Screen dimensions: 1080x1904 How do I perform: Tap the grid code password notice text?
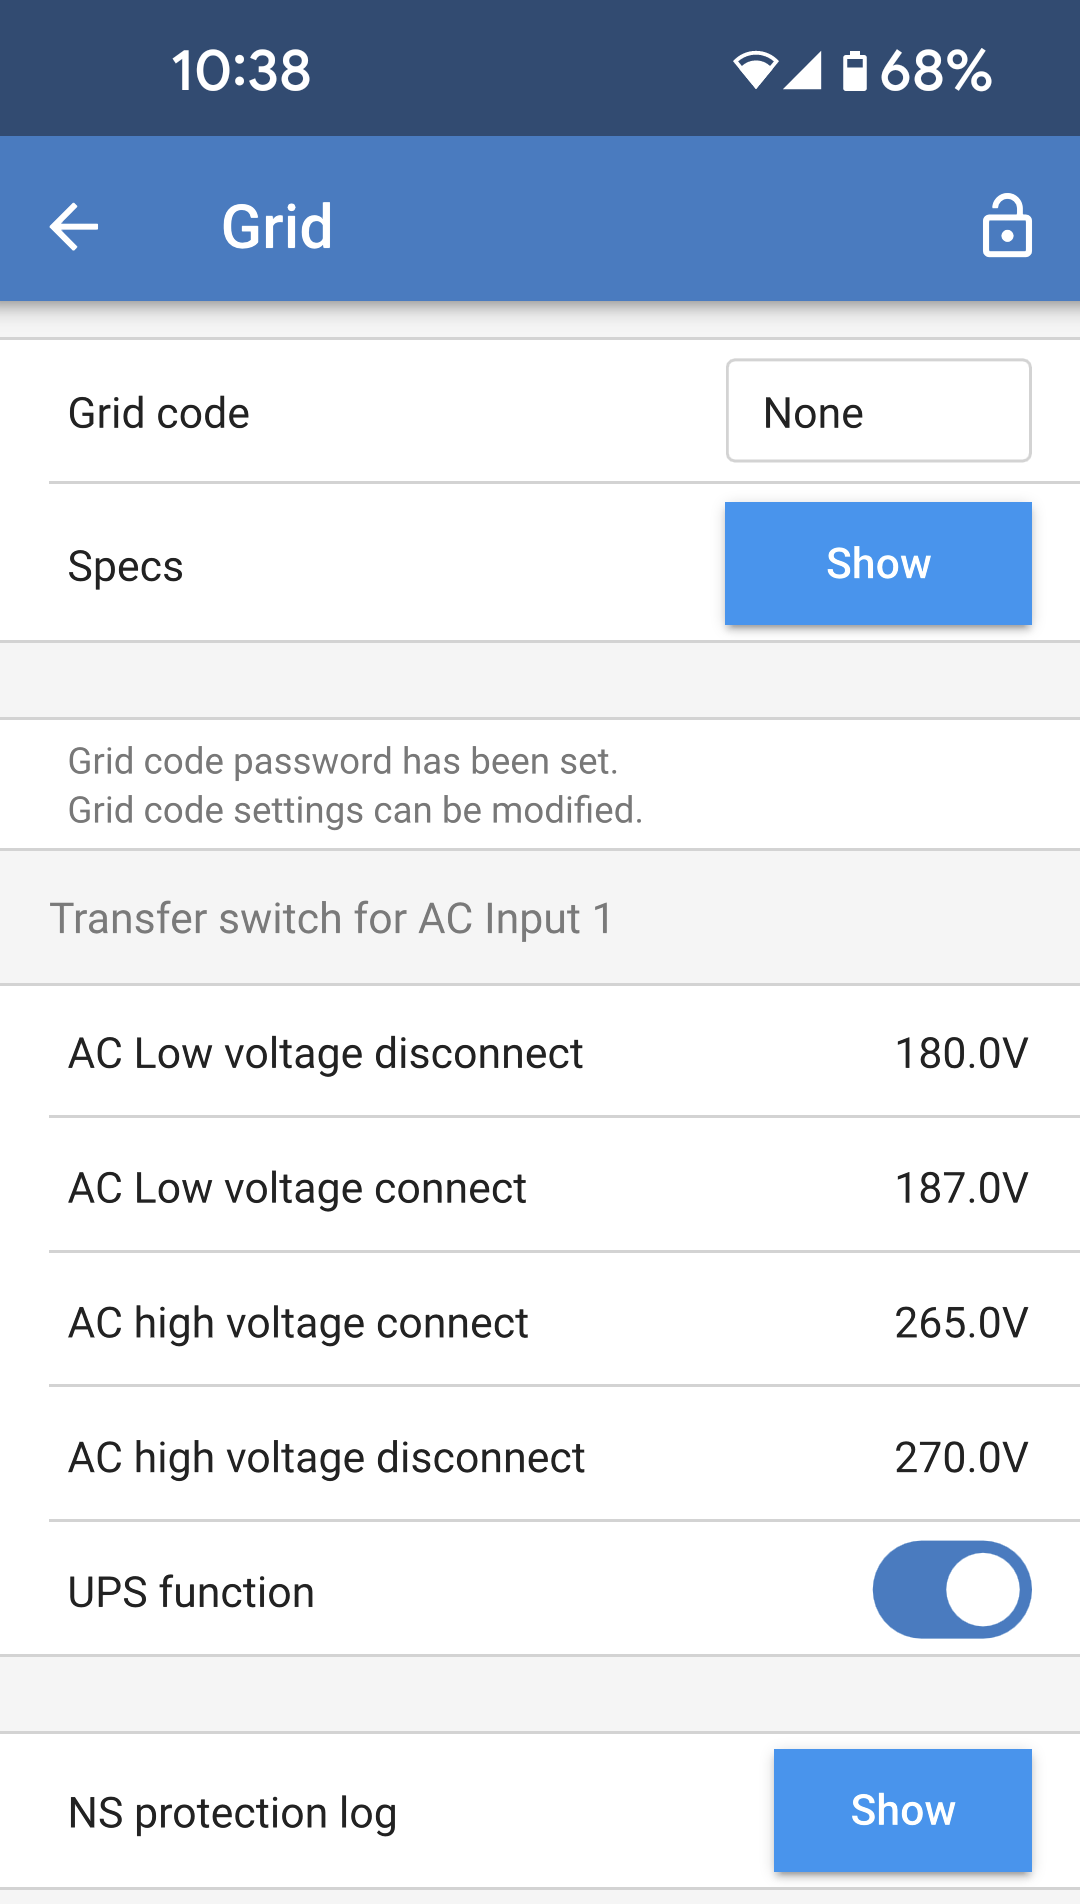pos(355,785)
